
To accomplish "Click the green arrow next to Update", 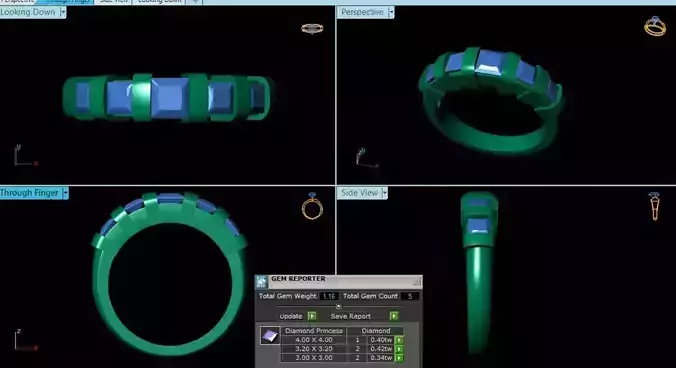I will 312,316.
